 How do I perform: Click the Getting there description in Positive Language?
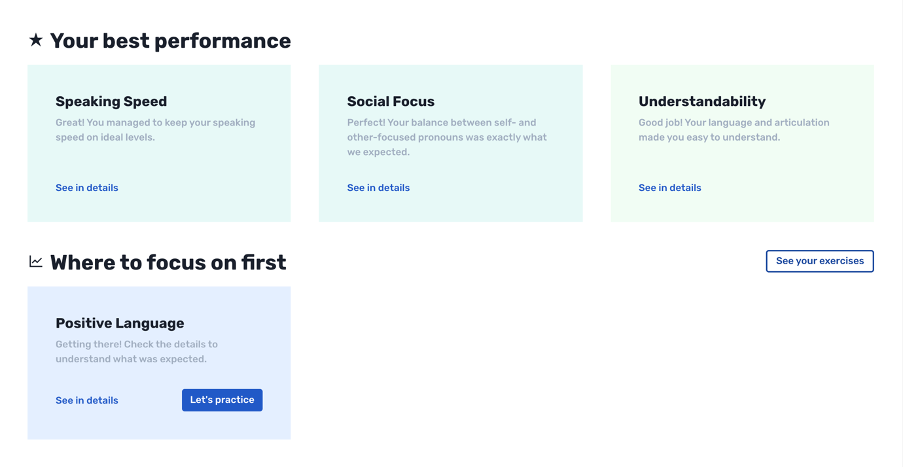coord(137,352)
